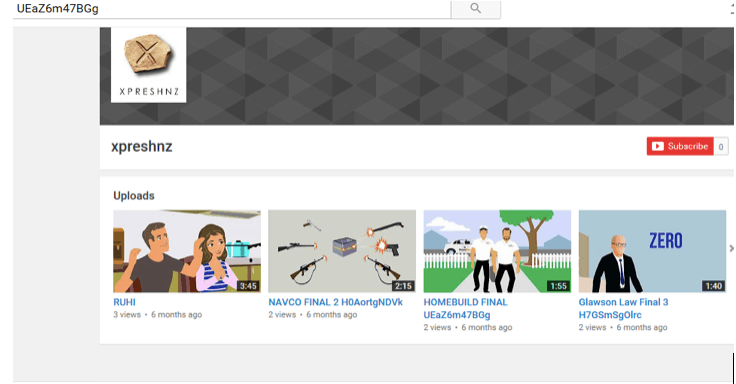Show next uploads with right arrow
The height and width of the screenshot is (384, 736).
[731, 248]
